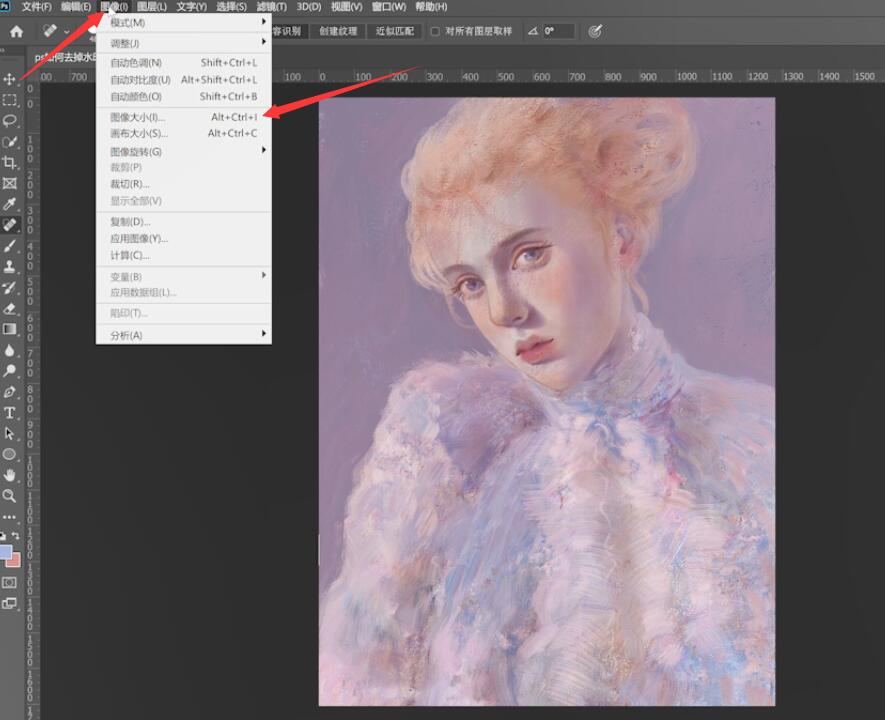This screenshot has height=720, width=885.
Task: Open the 视图(V) menu
Action: (347, 7)
